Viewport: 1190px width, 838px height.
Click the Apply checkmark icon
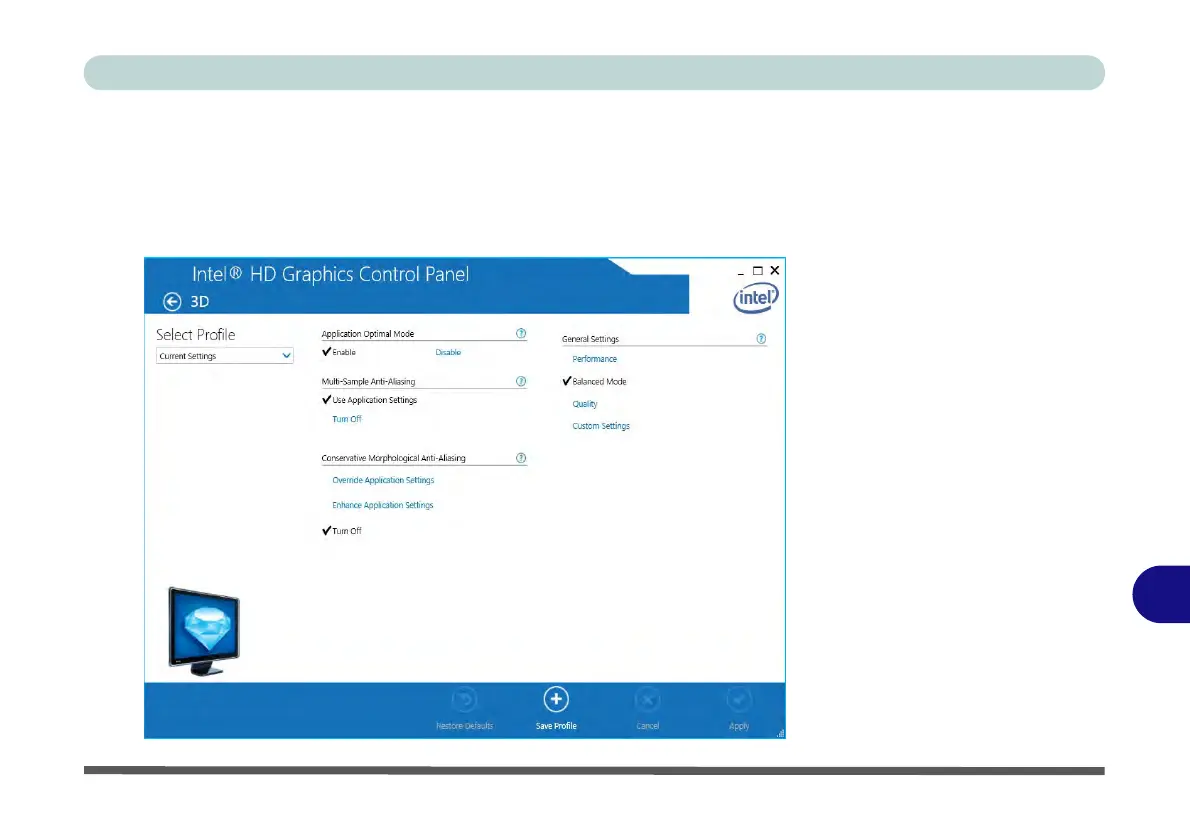coord(738,699)
